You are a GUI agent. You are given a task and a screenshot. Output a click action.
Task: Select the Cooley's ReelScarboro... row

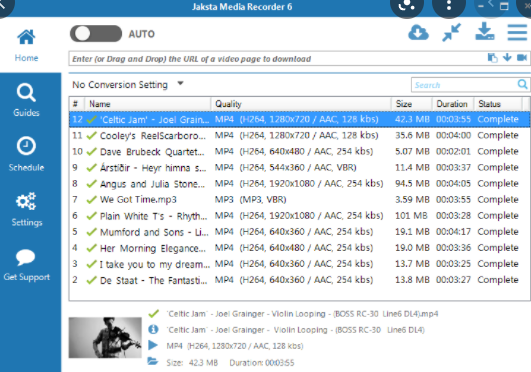[x=299, y=136]
